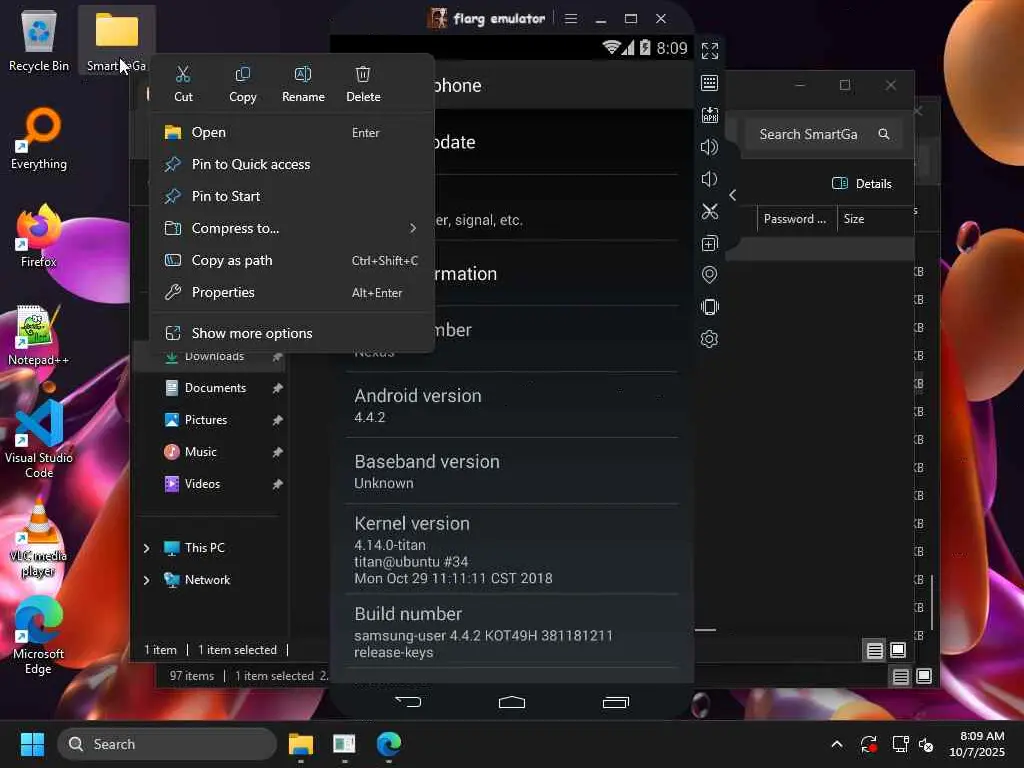
Task: Open Edge from the taskbar
Action: 389,744
